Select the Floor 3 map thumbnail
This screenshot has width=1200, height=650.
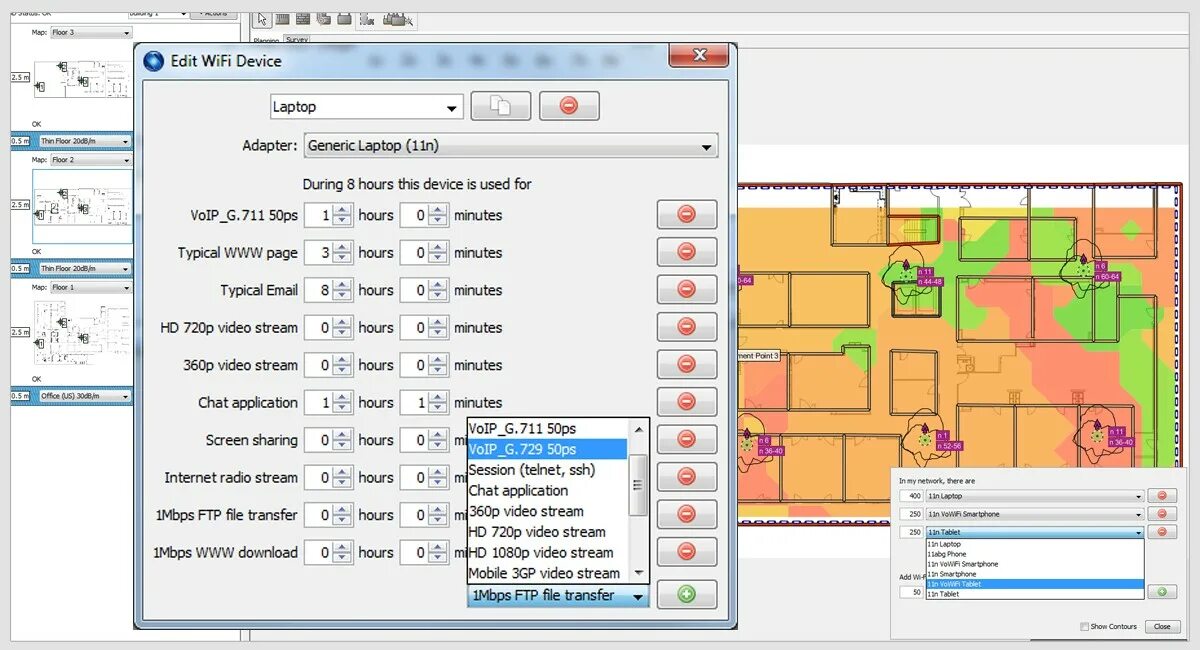82,79
